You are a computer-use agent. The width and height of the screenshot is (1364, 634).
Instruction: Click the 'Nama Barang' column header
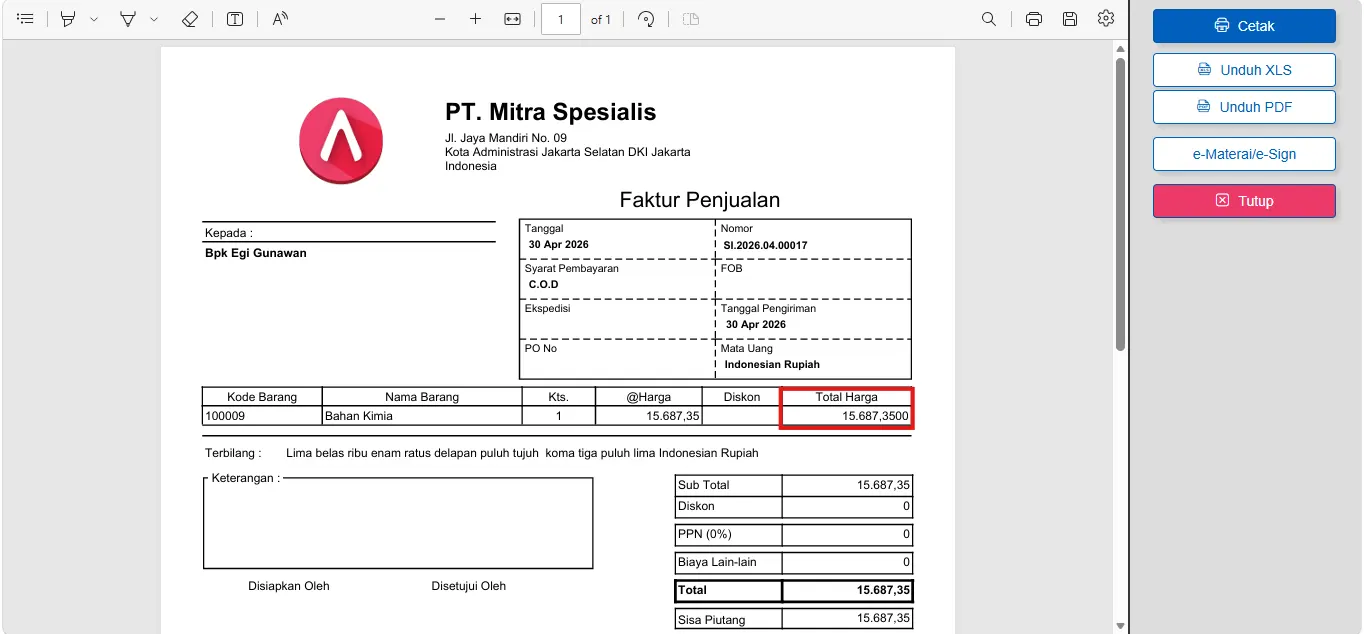[x=422, y=397]
